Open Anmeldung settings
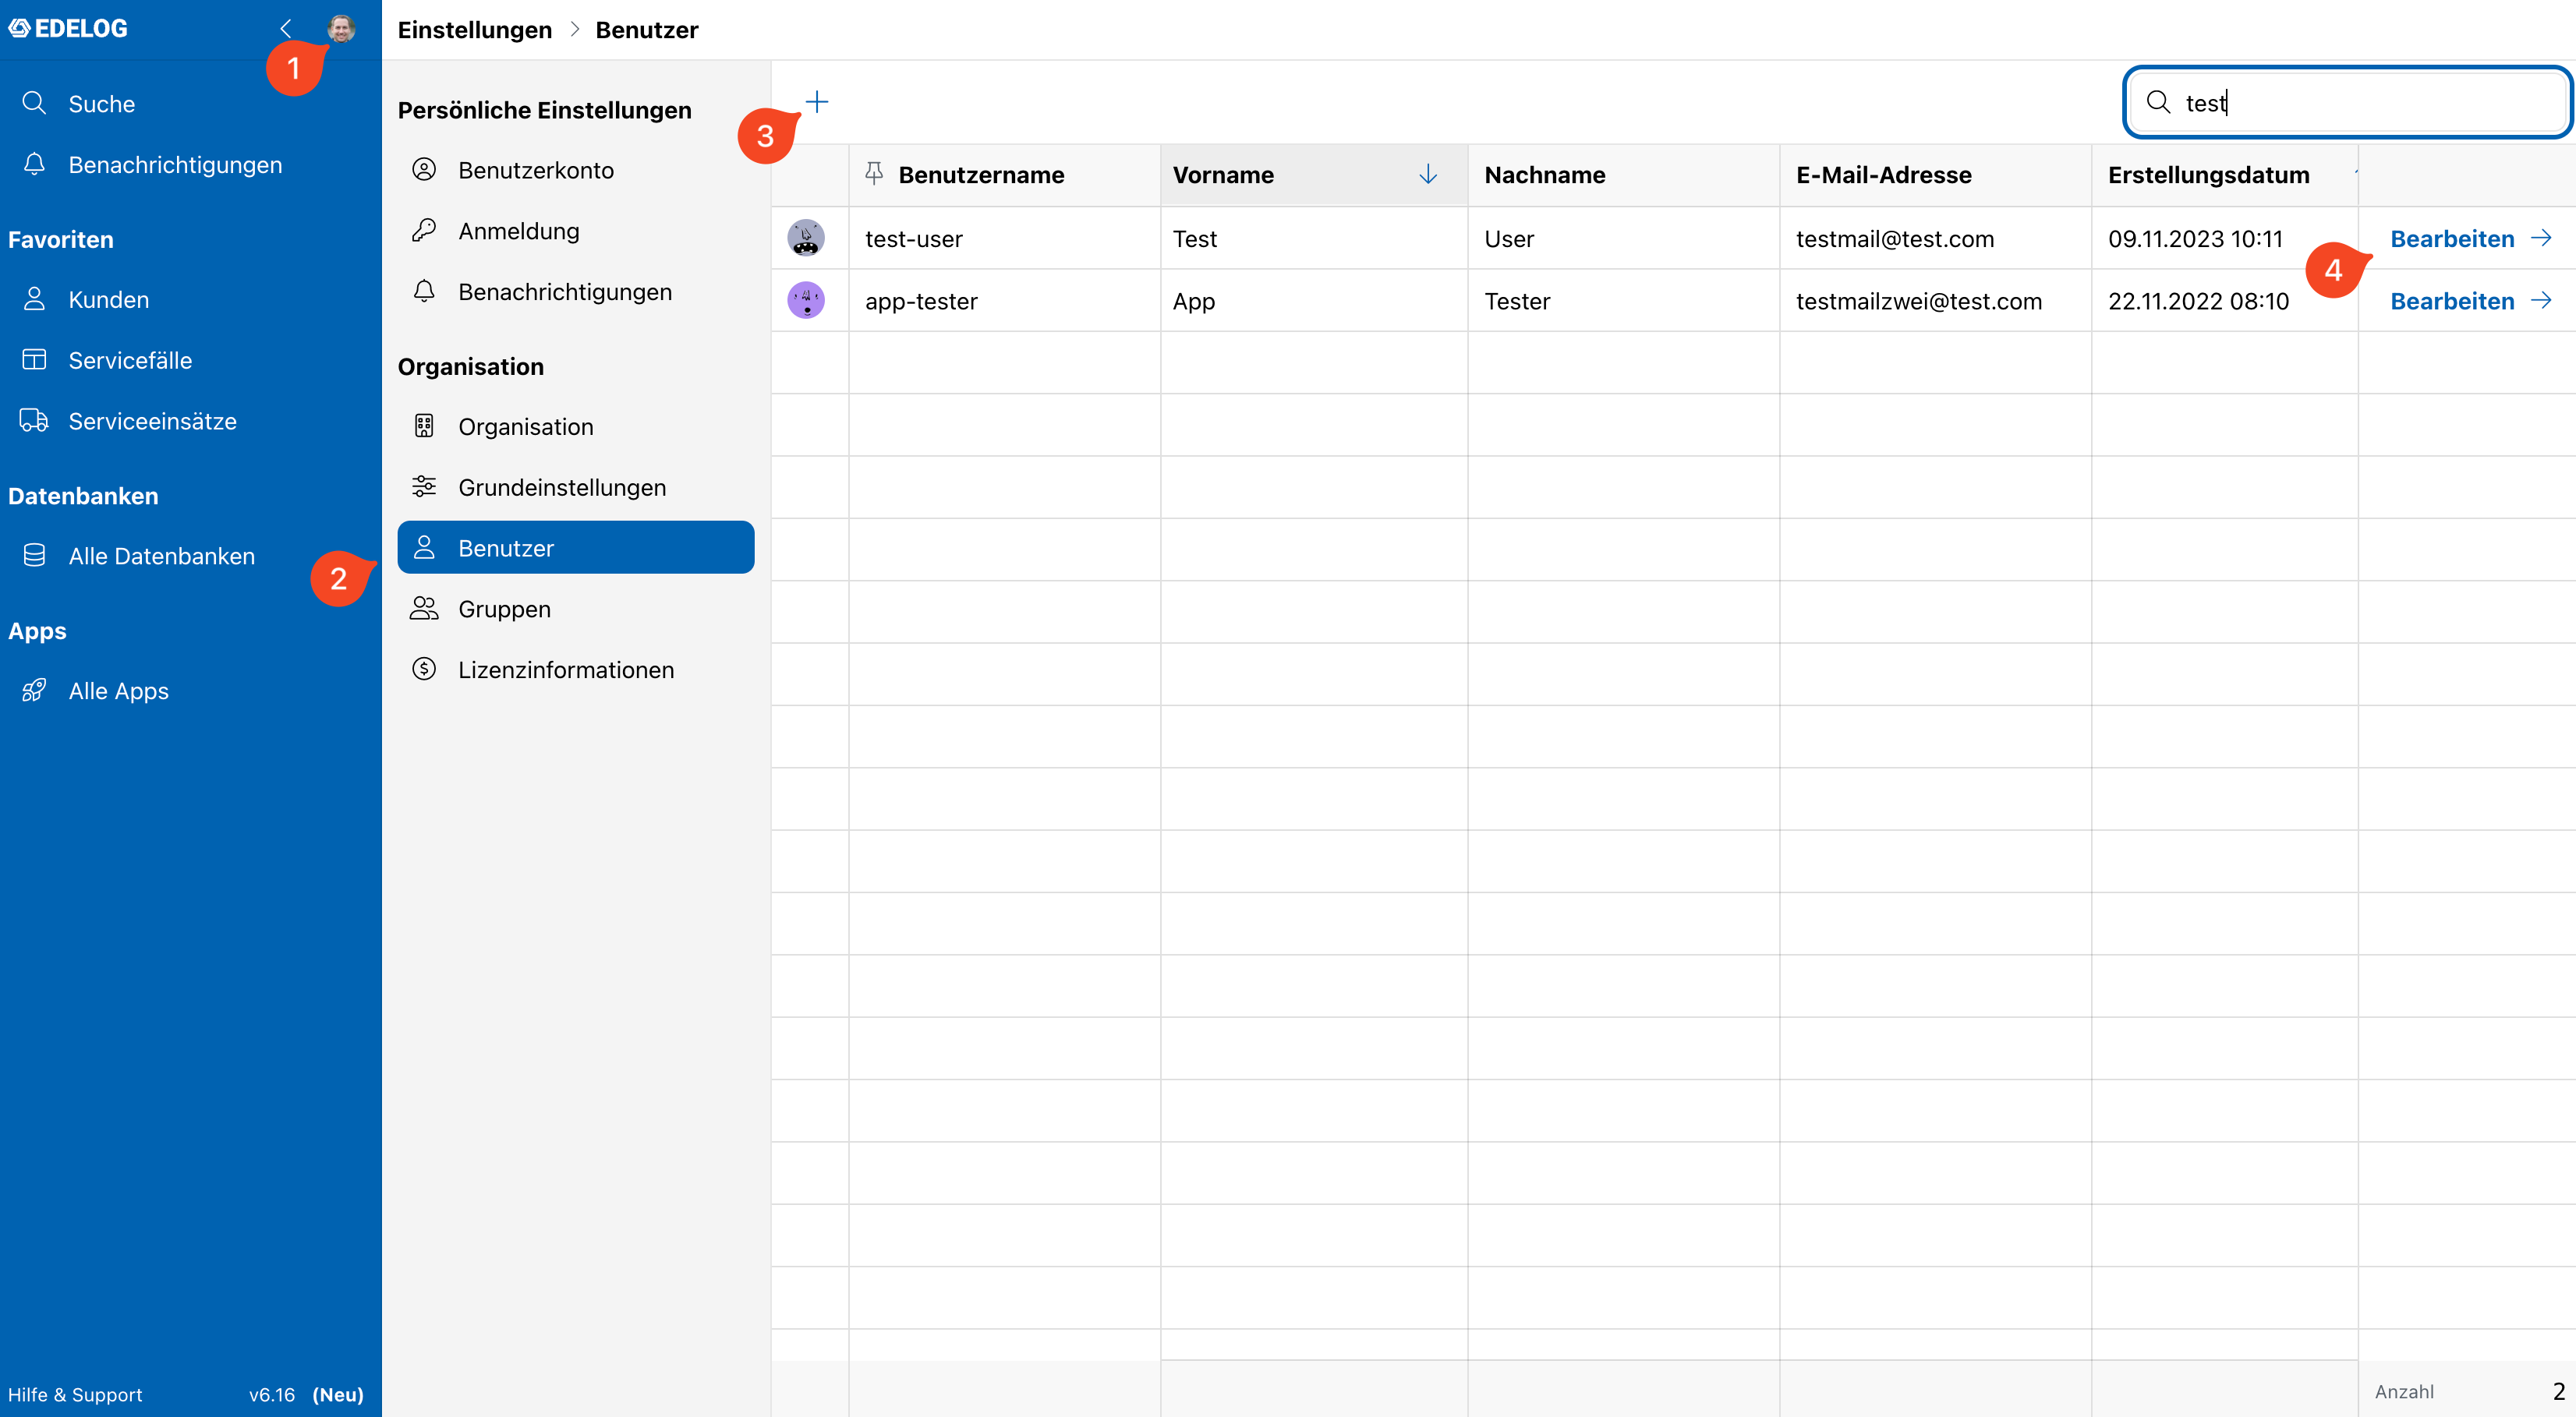Viewport: 2576px width, 1417px height. click(x=576, y=231)
